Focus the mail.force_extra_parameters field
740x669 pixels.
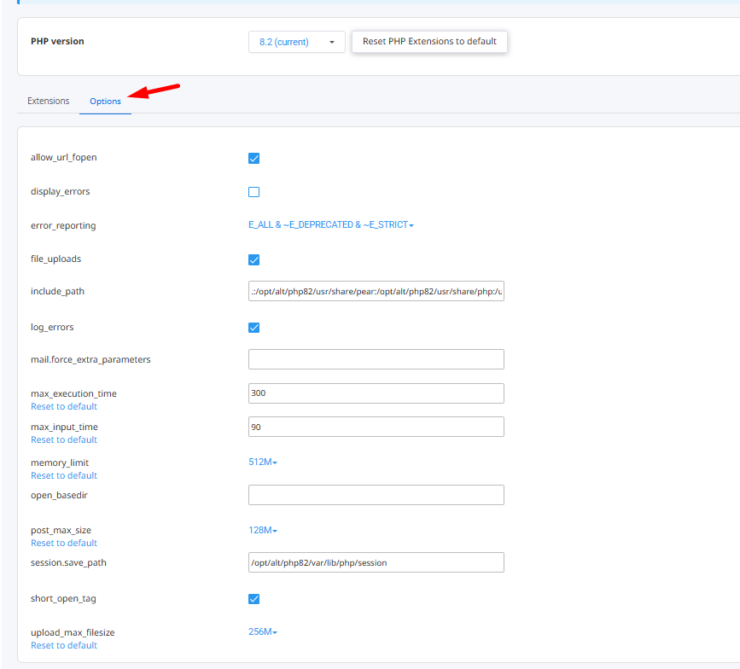tap(376, 360)
